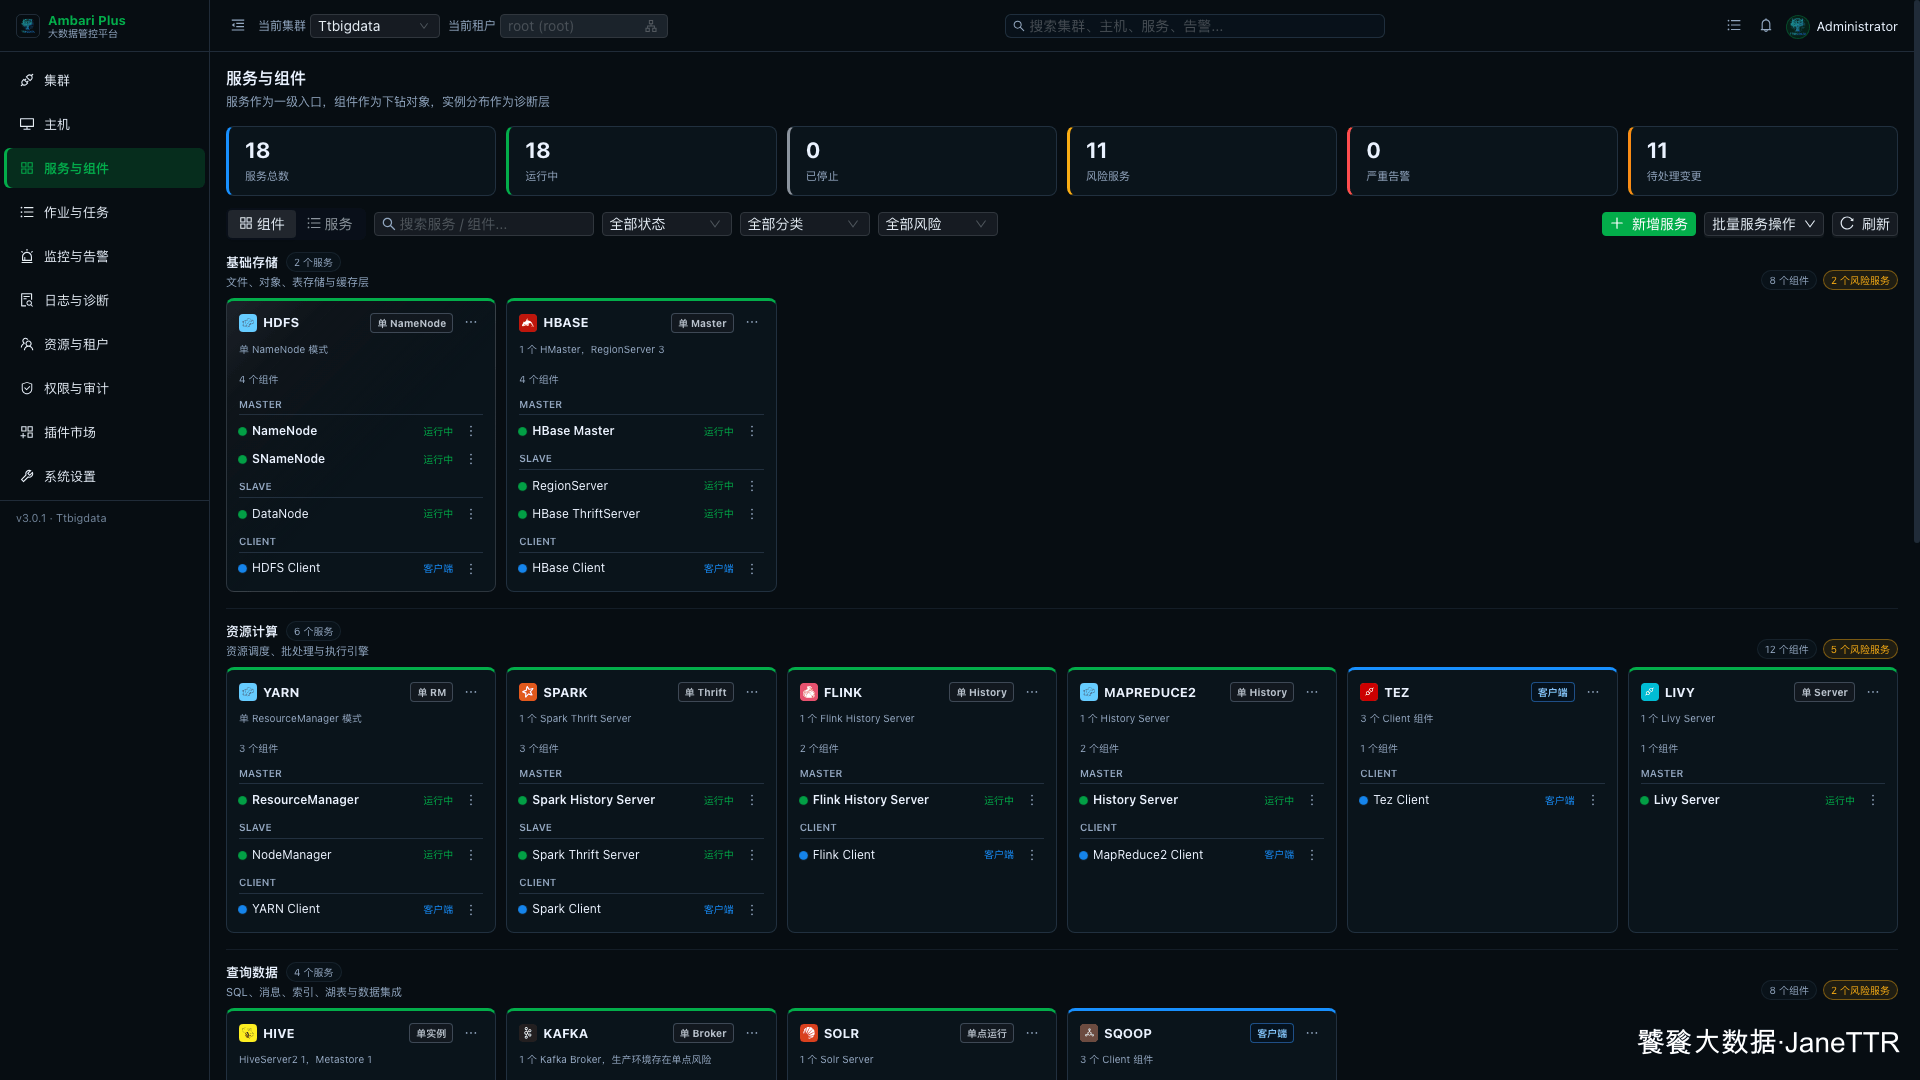Screen dimensions: 1920x1080
Task: Click the tenant tree icon in root field
Action: point(651,26)
